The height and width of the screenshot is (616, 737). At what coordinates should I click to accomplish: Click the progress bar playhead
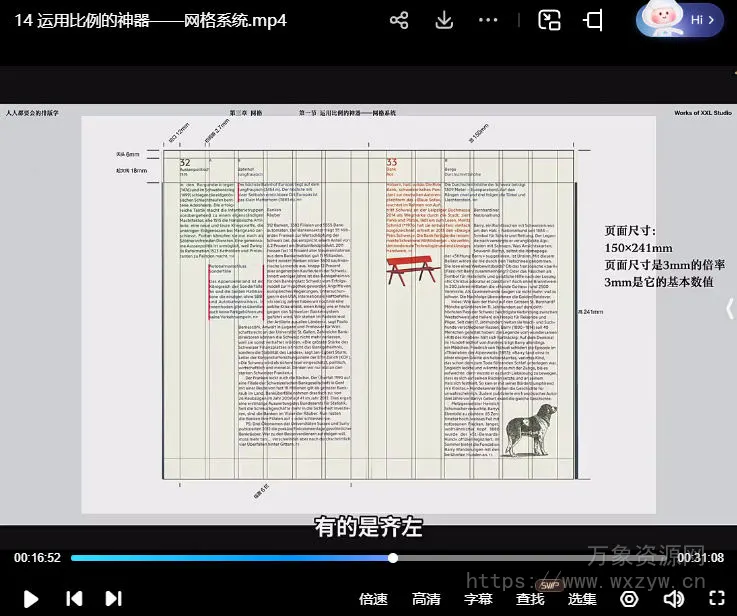[x=393, y=558]
